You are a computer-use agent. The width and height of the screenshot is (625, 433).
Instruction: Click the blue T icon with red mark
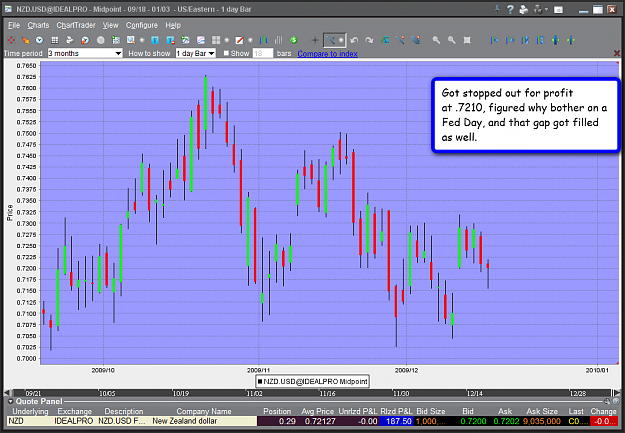[x=170, y=40]
